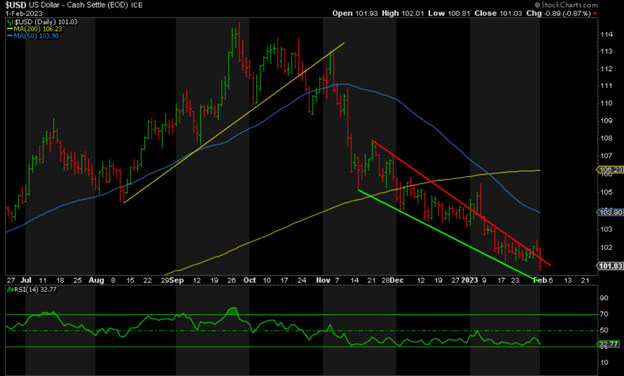Viewport: 624px width, 376px height.
Task: Click the High 102.01 value
Action: (x=403, y=14)
